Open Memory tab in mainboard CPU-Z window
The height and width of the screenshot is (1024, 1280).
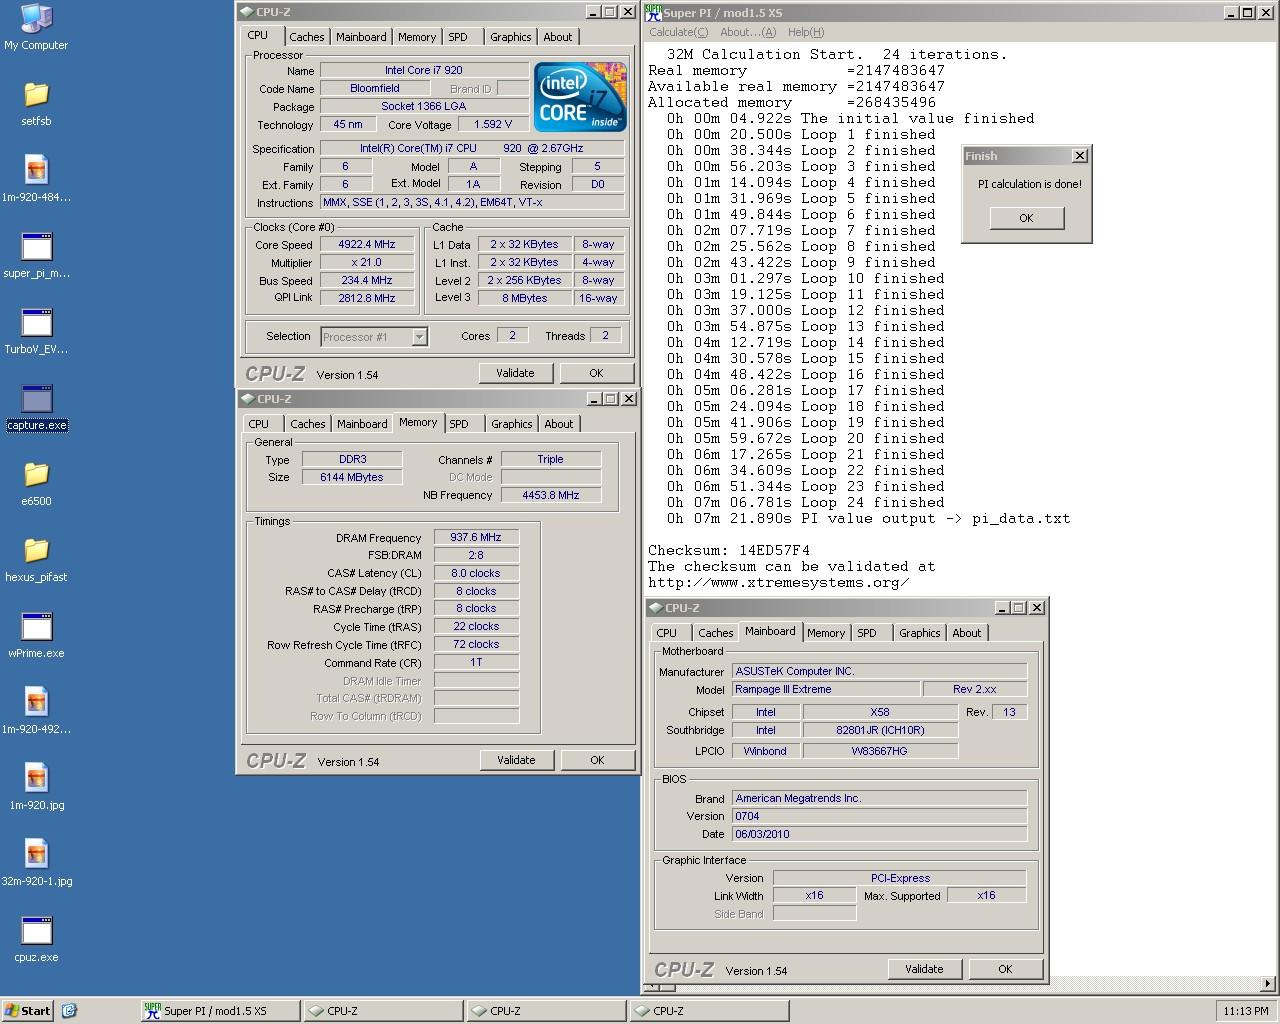coord(826,633)
